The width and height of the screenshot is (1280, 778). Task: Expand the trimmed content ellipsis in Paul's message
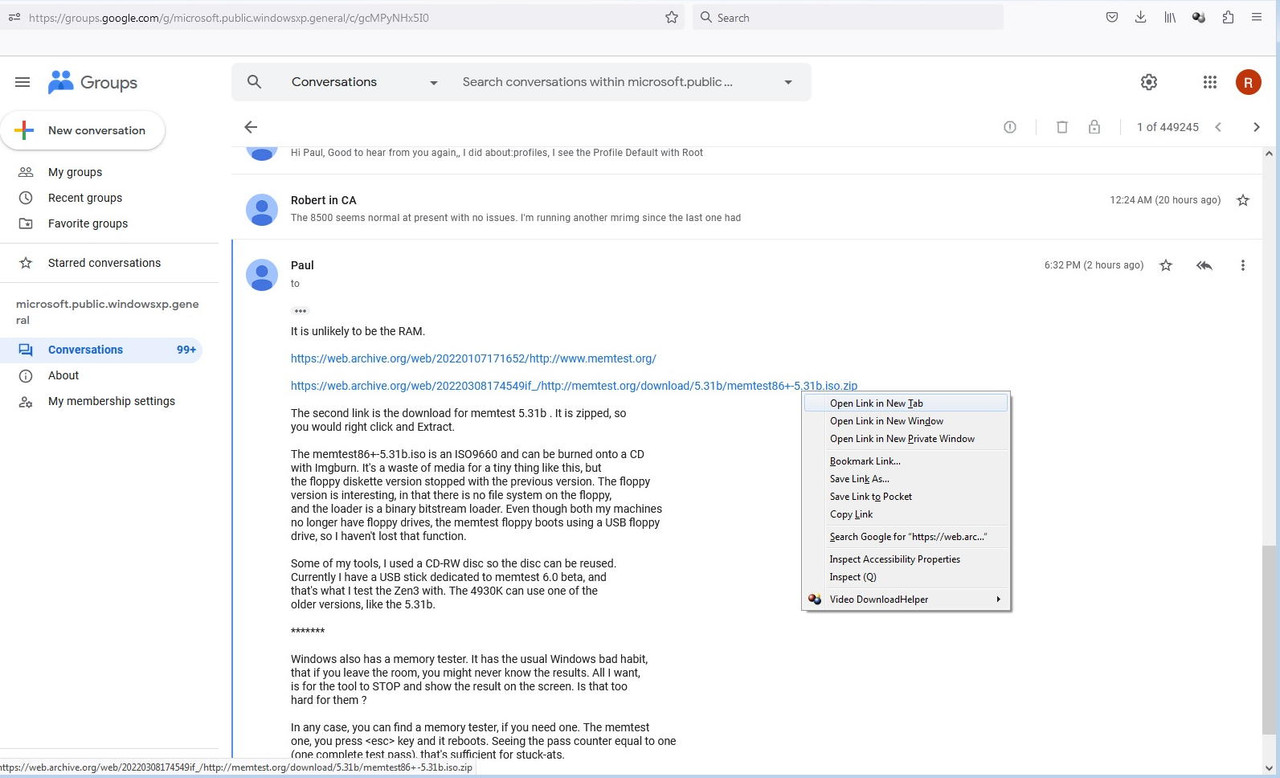[x=300, y=311]
